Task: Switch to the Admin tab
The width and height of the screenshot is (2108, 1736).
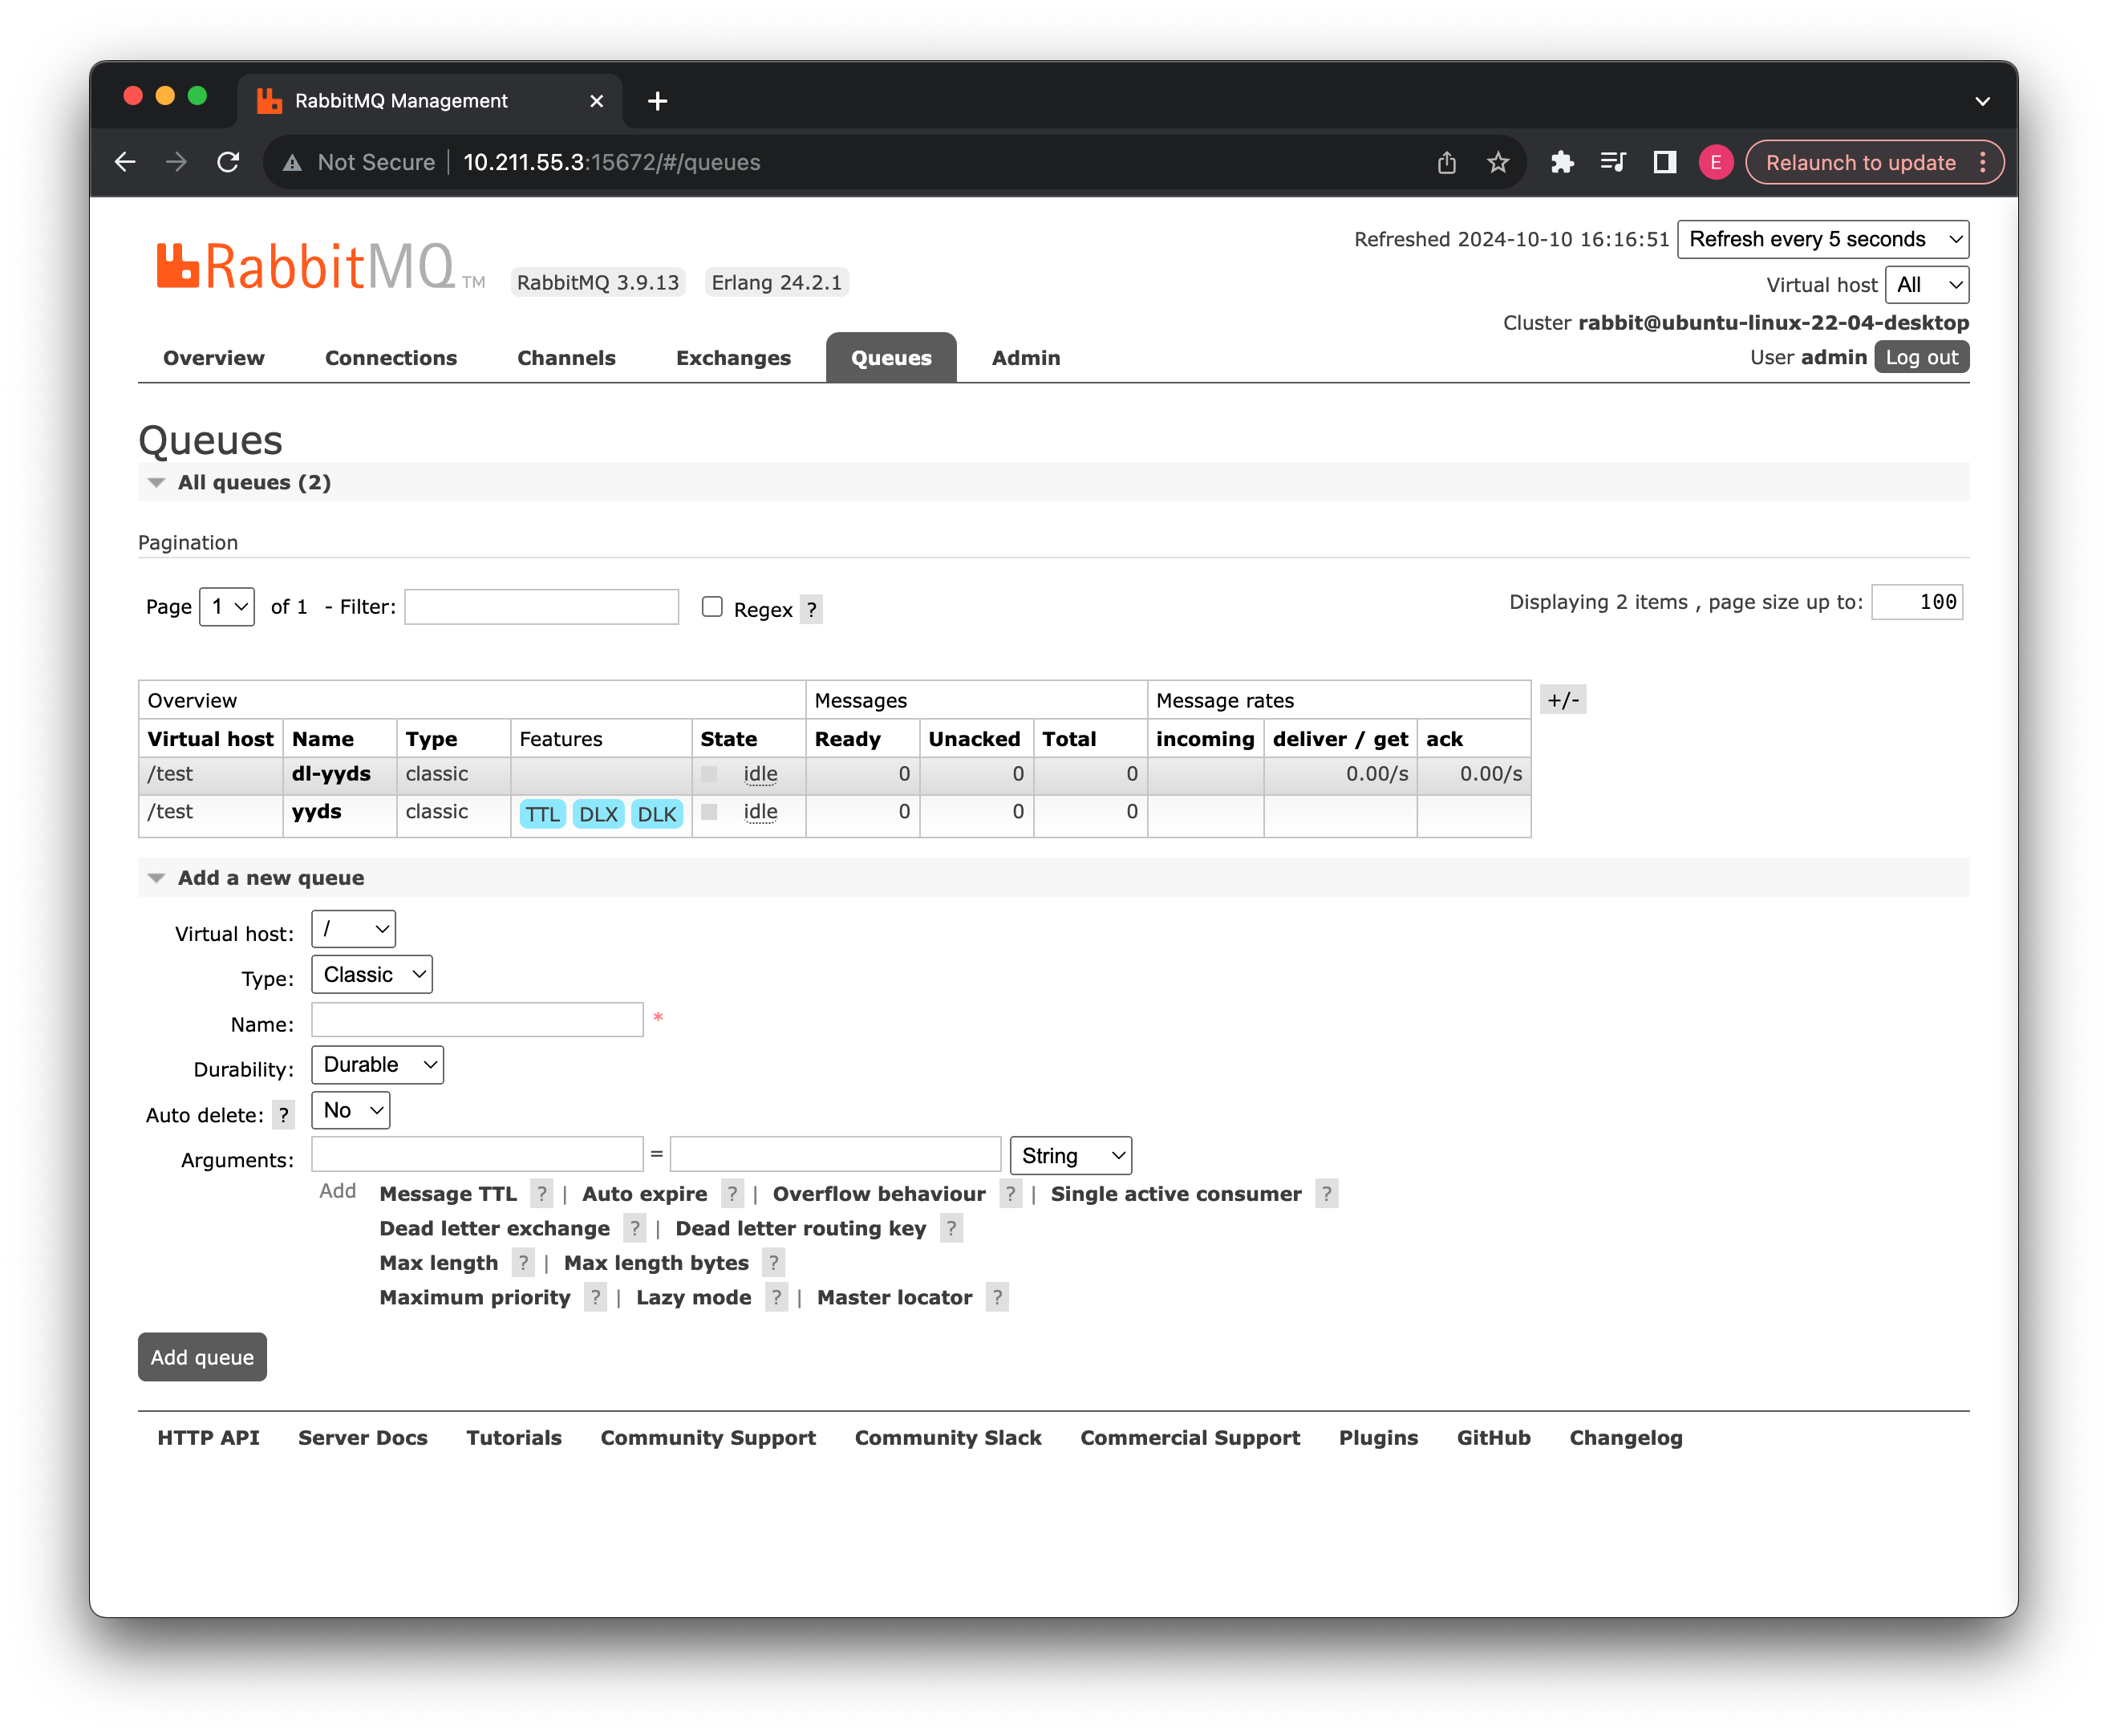Action: [1025, 358]
